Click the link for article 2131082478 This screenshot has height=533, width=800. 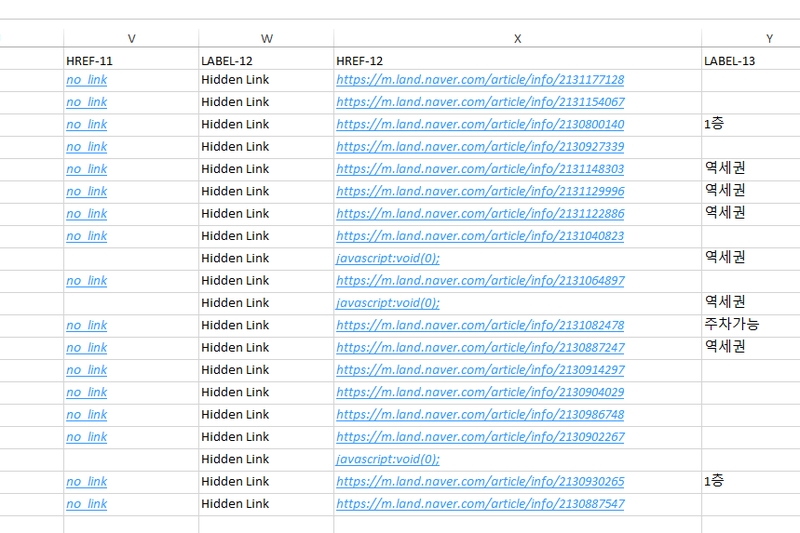(x=480, y=325)
